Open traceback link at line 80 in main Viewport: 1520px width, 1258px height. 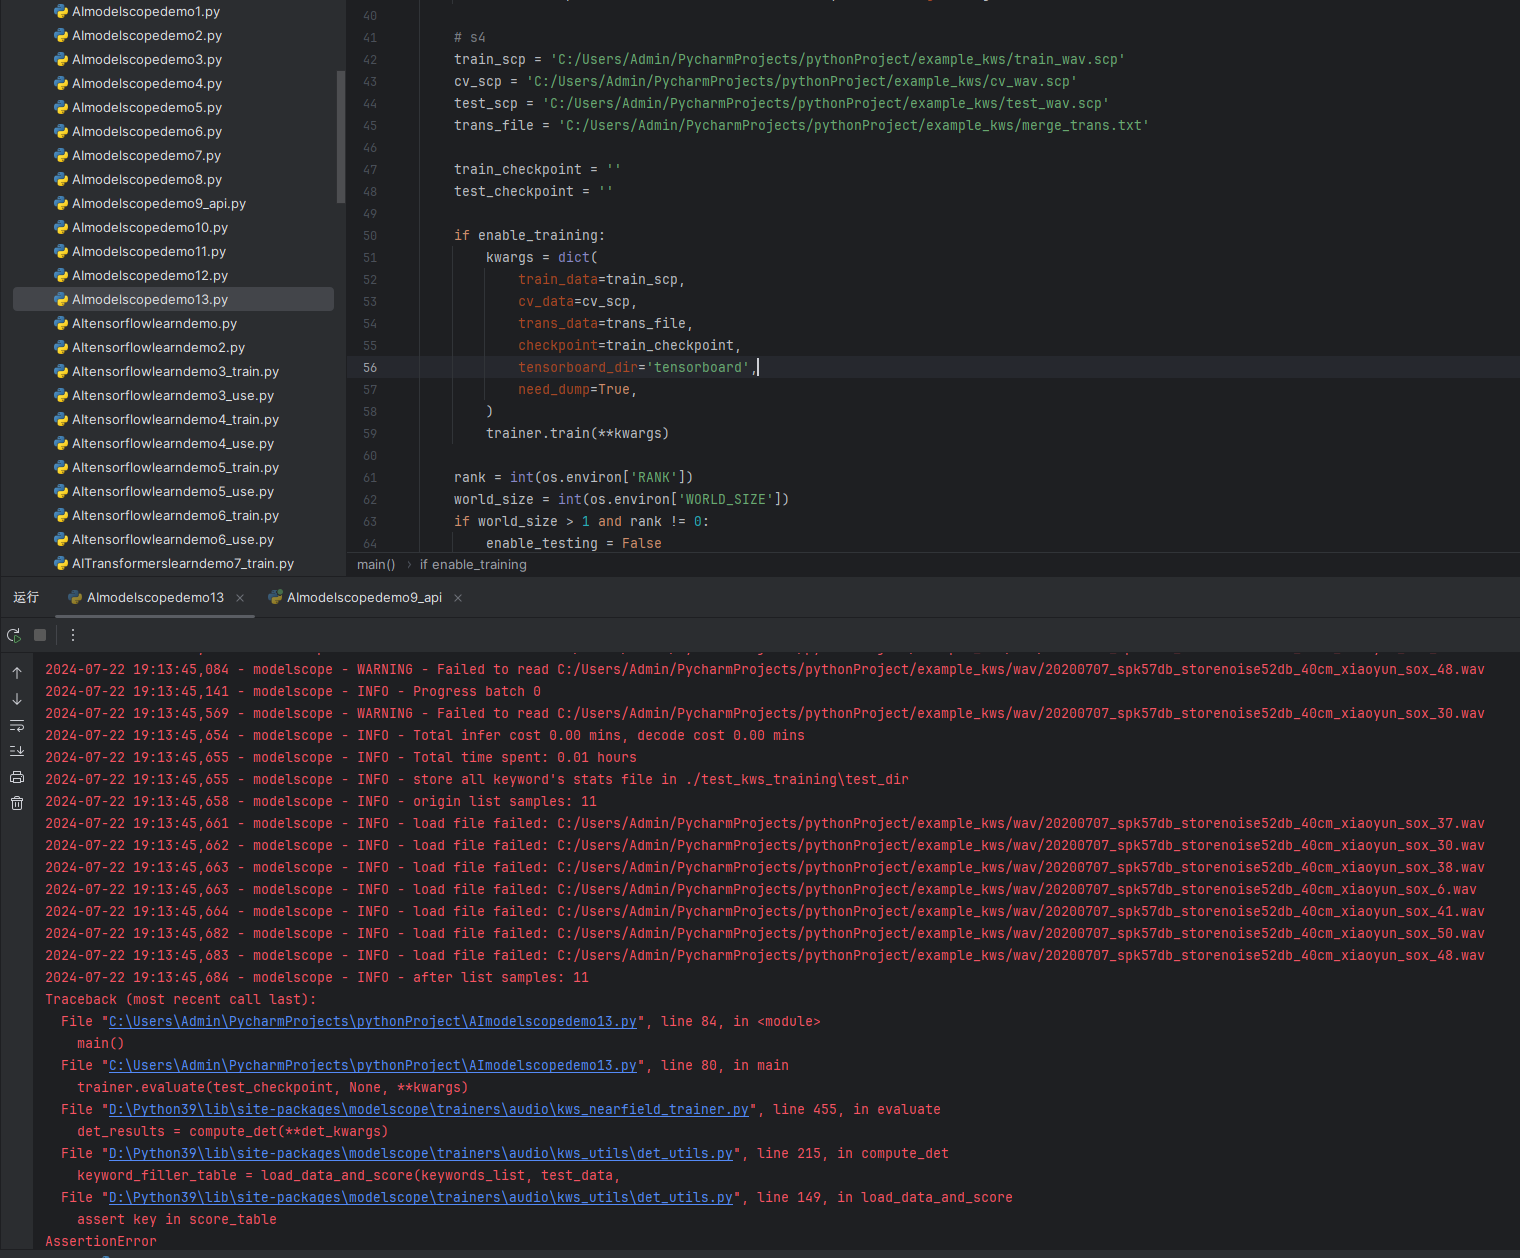tap(372, 1066)
